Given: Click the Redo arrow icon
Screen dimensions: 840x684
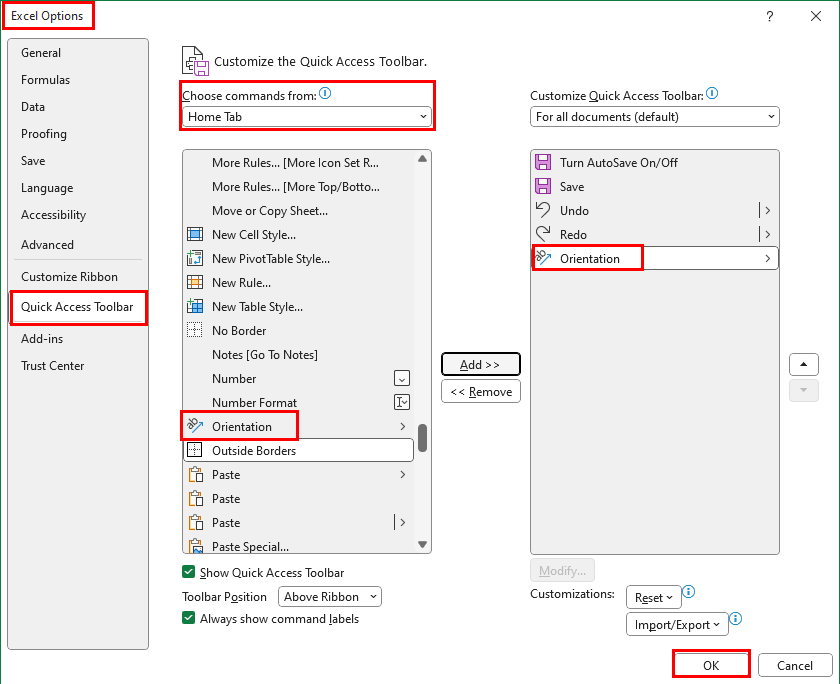Looking at the screenshot, I should 543,234.
